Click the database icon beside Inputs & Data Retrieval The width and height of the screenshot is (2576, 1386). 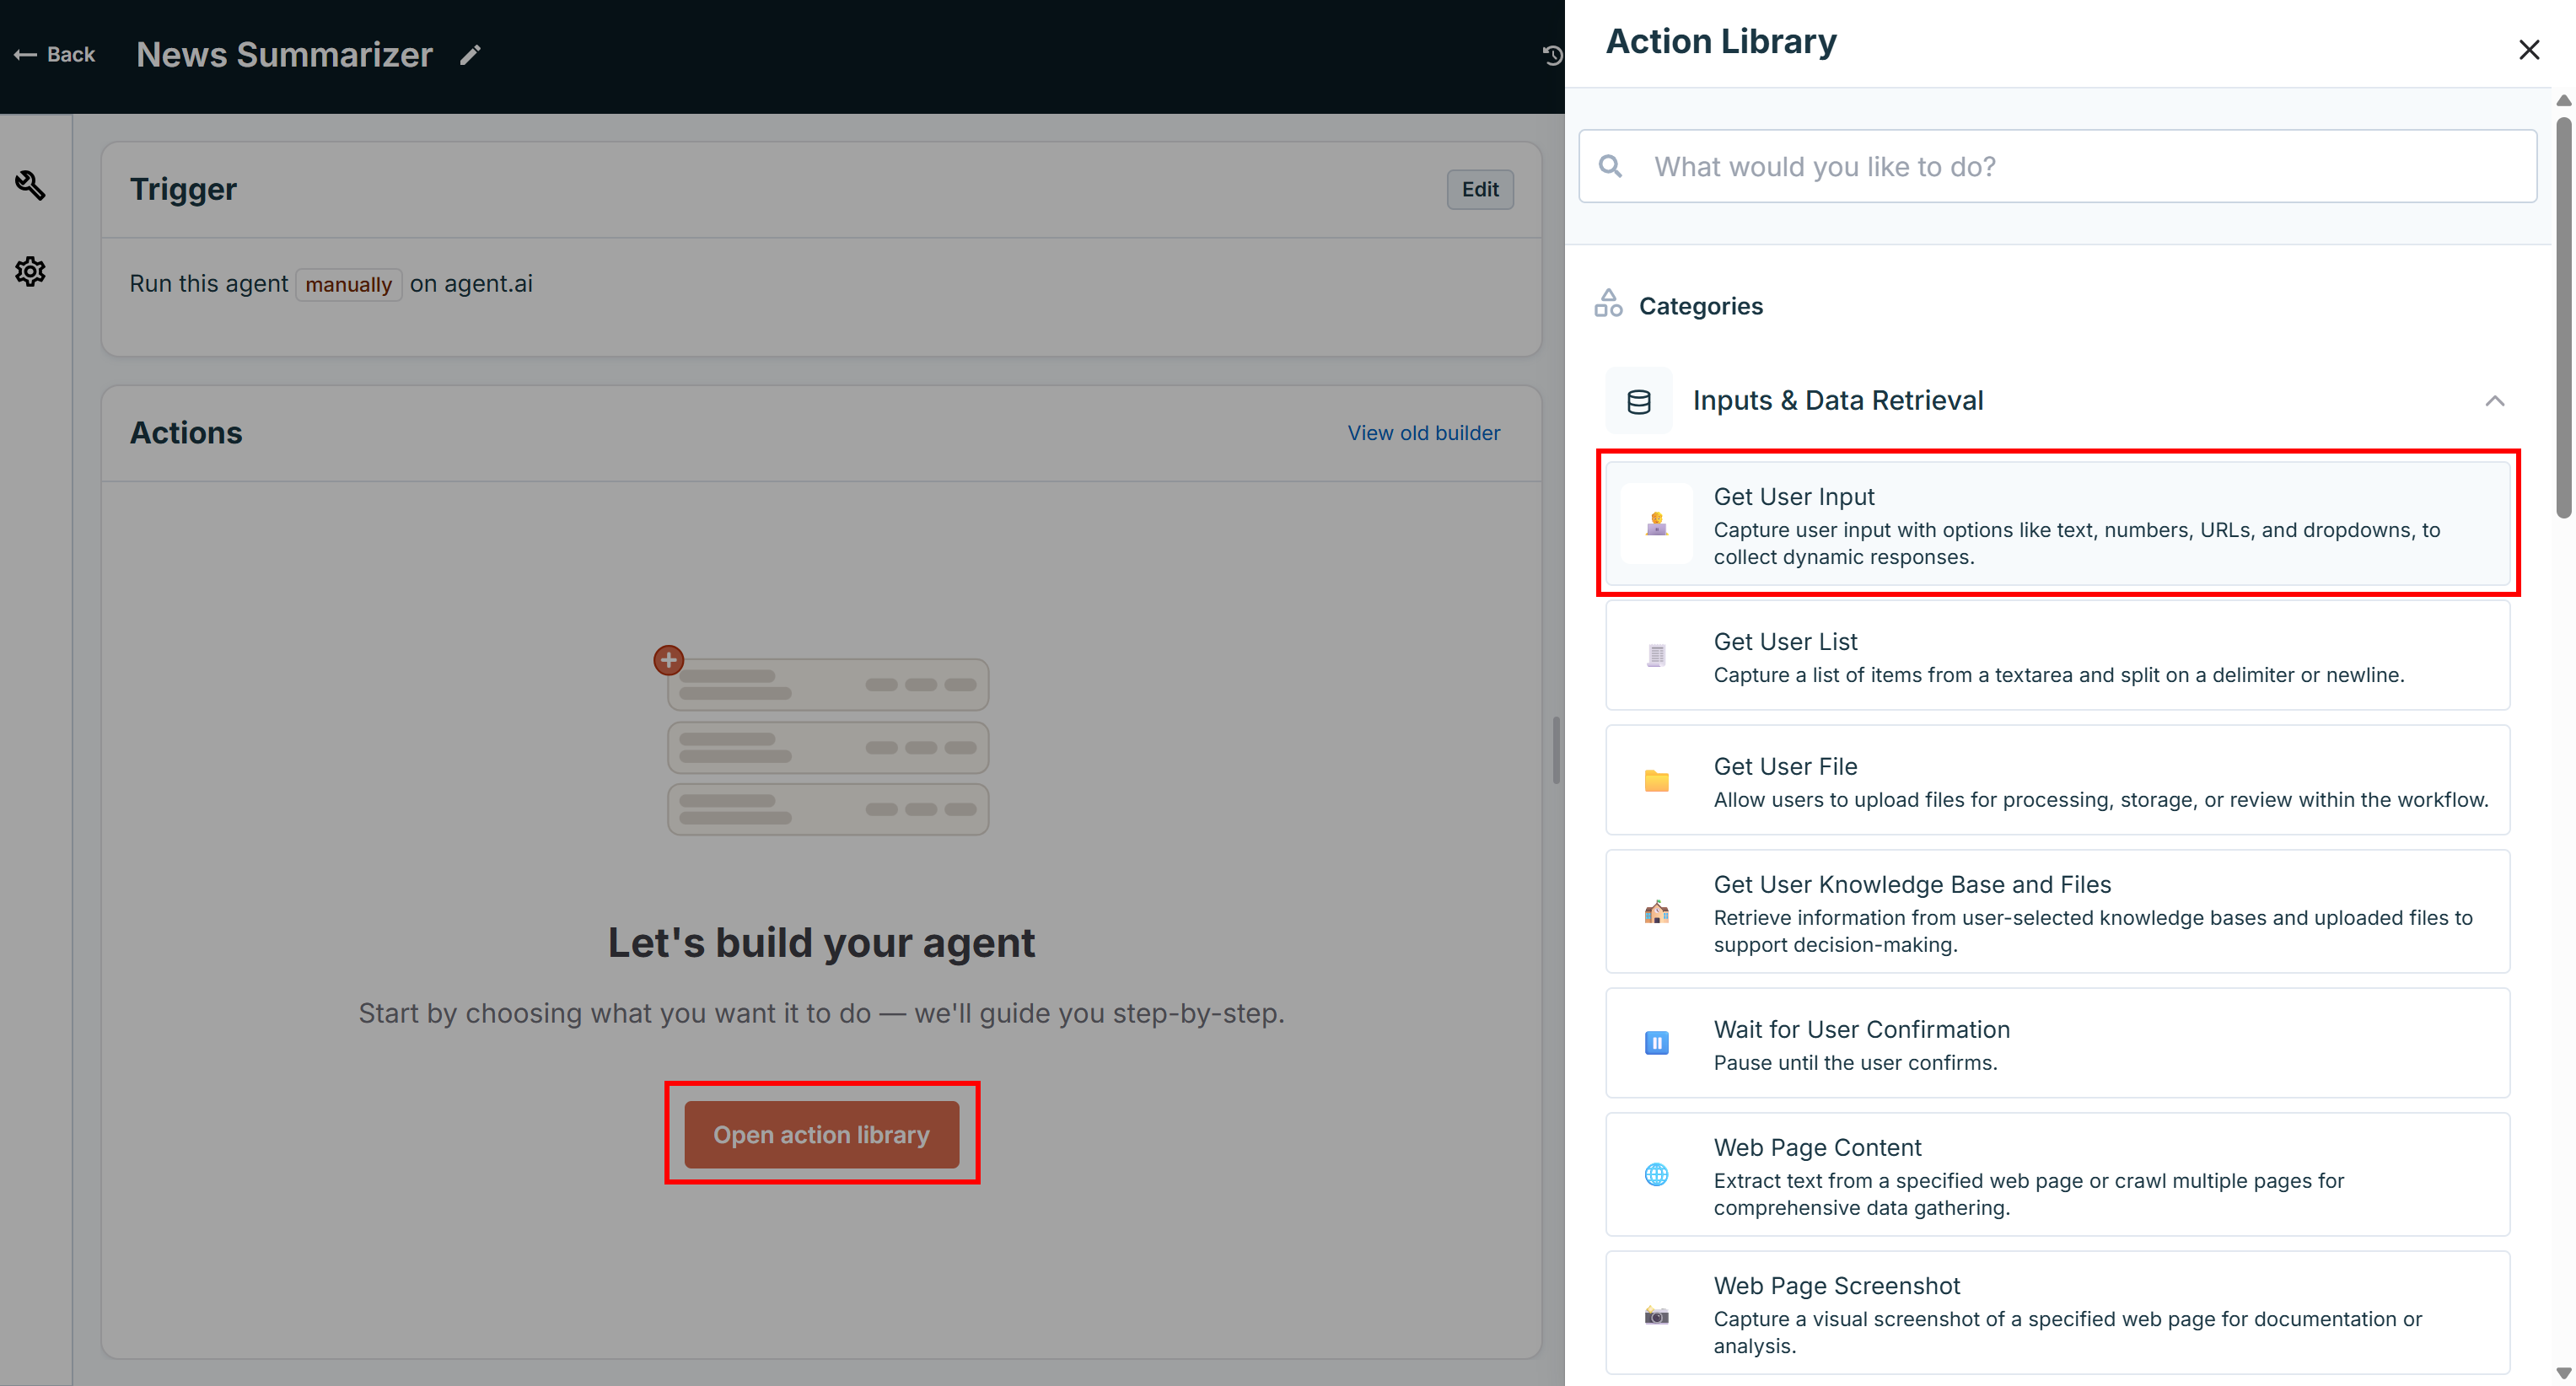[x=1638, y=399]
